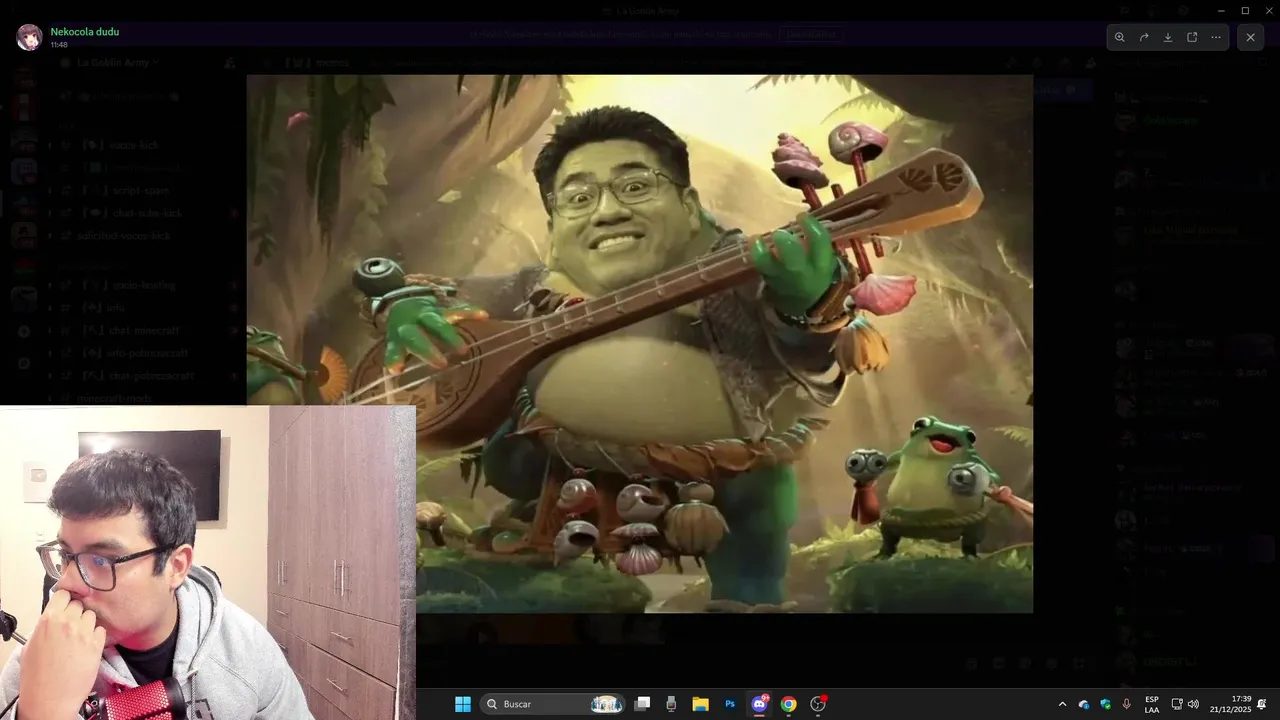The height and width of the screenshot is (720, 1280).
Task: Switch to Photoshop in the taskbar
Action: click(730, 704)
